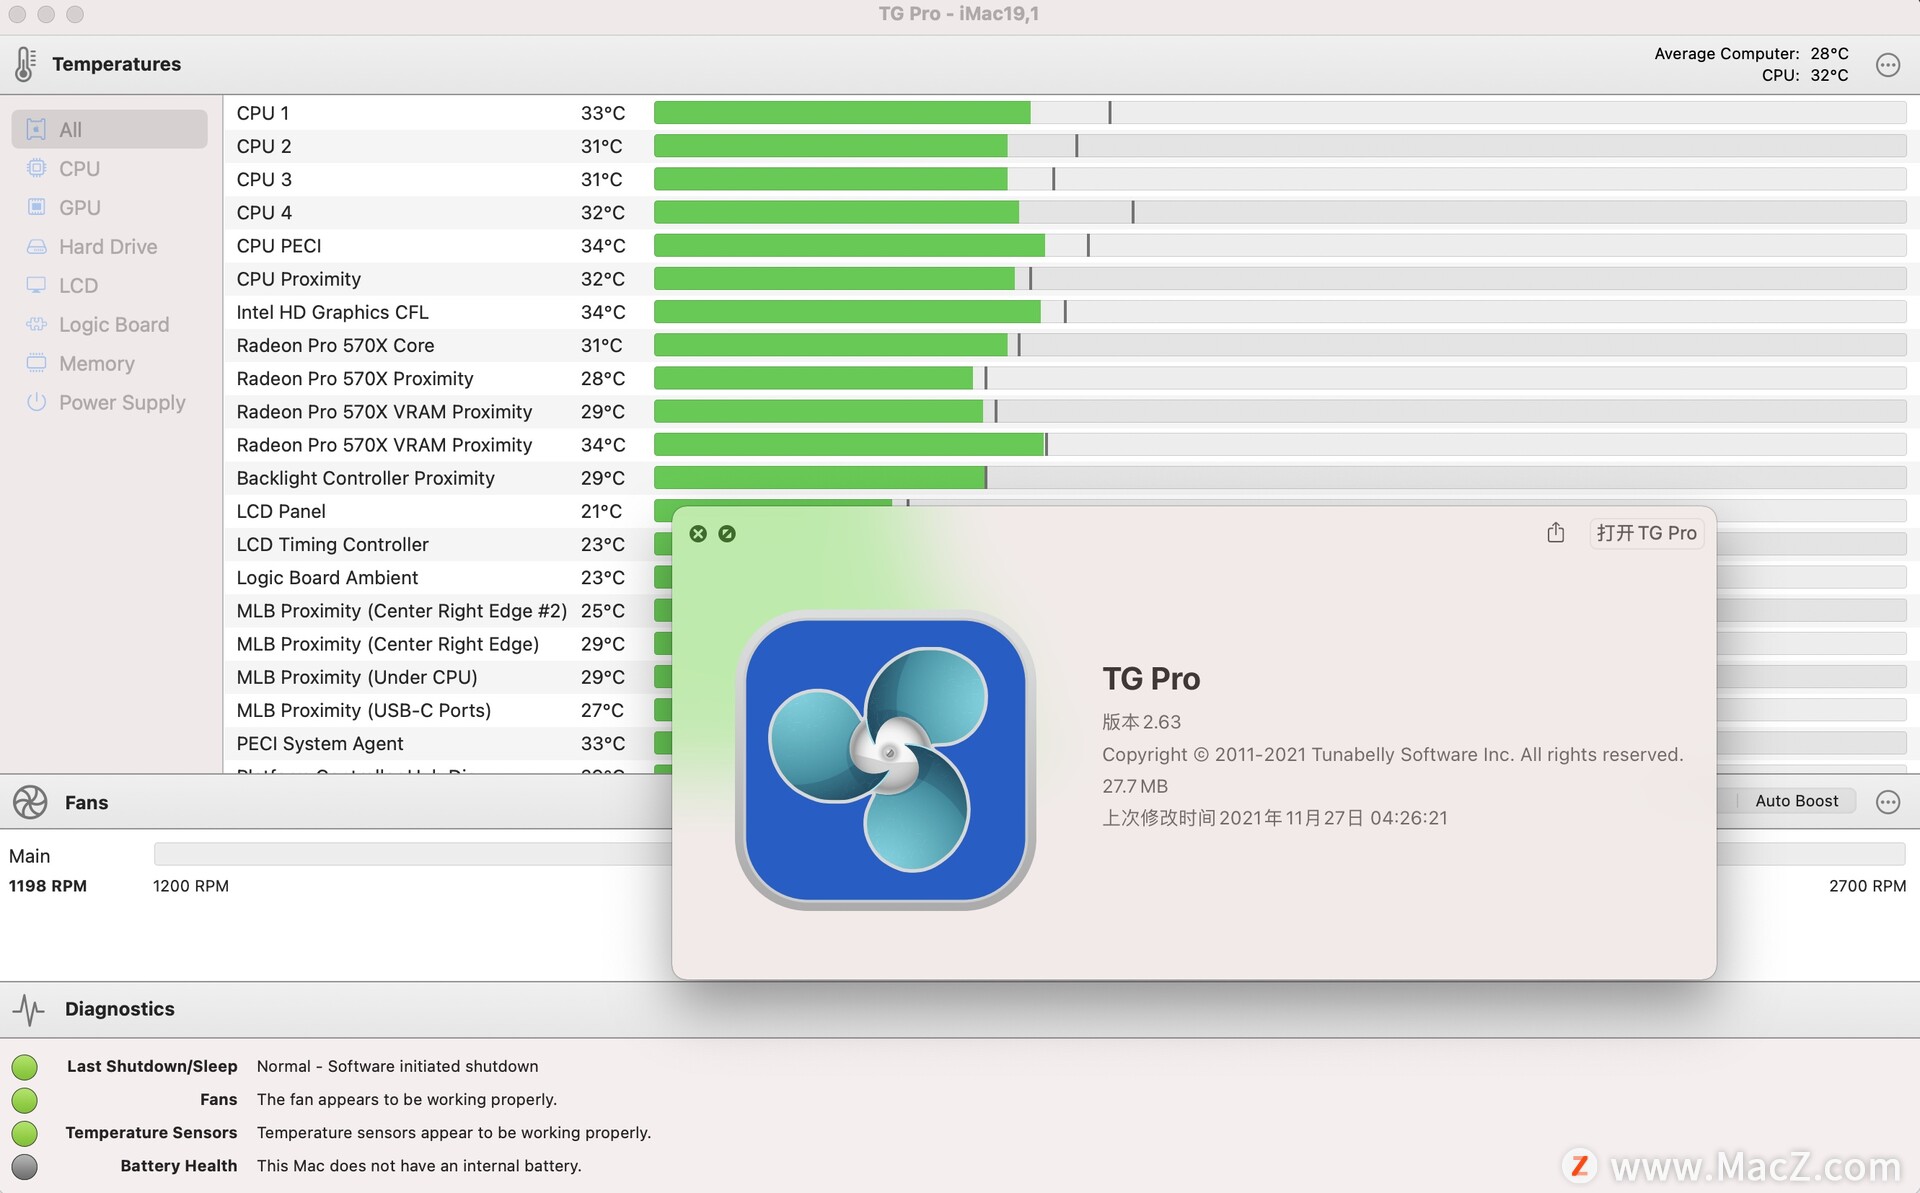The height and width of the screenshot is (1193, 1920).
Task: Click the Fans diagnostics green status indicator
Action: pos(24,1100)
